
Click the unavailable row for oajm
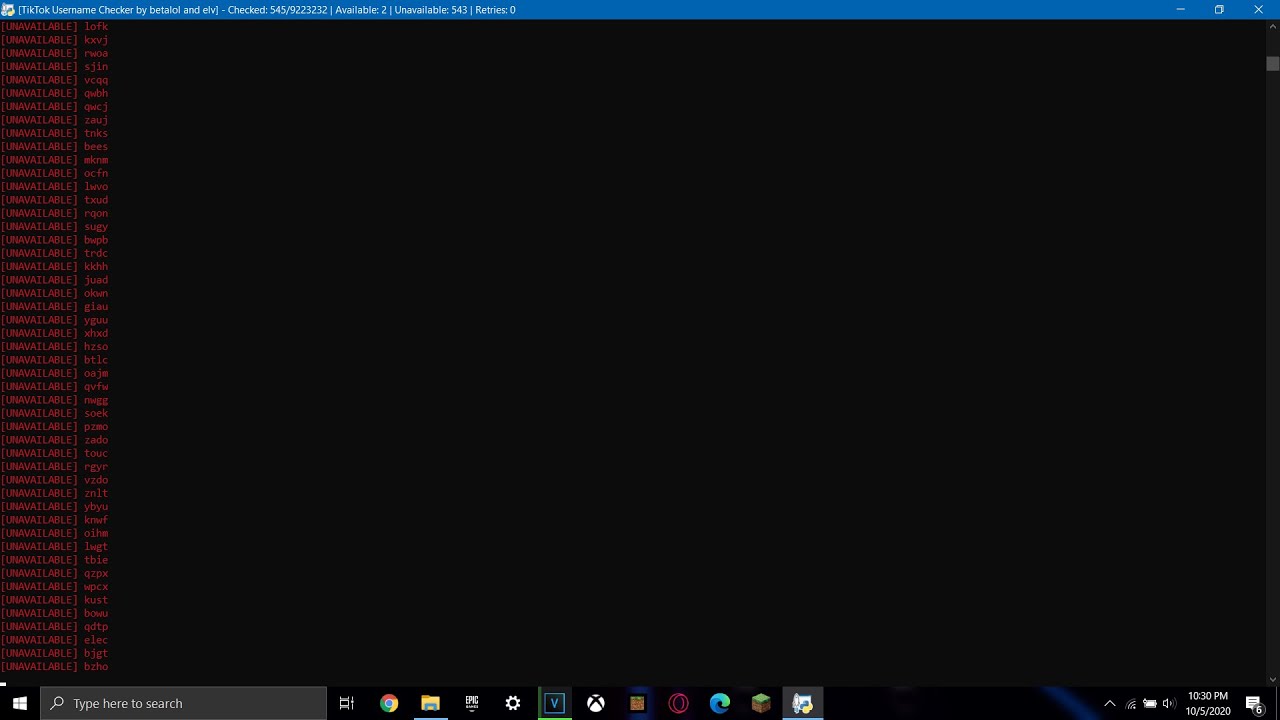tap(54, 373)
